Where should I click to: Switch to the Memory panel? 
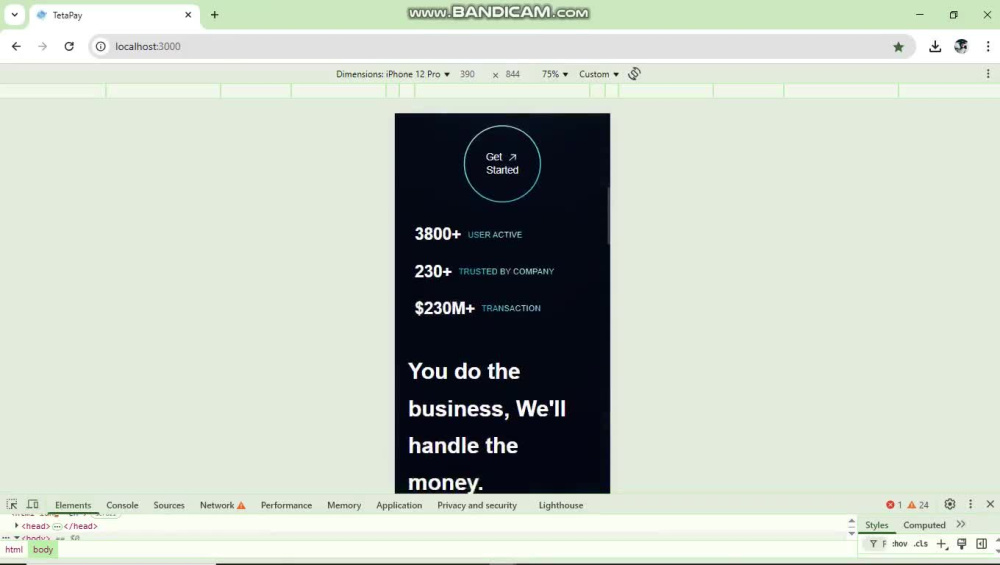[344, 505]
